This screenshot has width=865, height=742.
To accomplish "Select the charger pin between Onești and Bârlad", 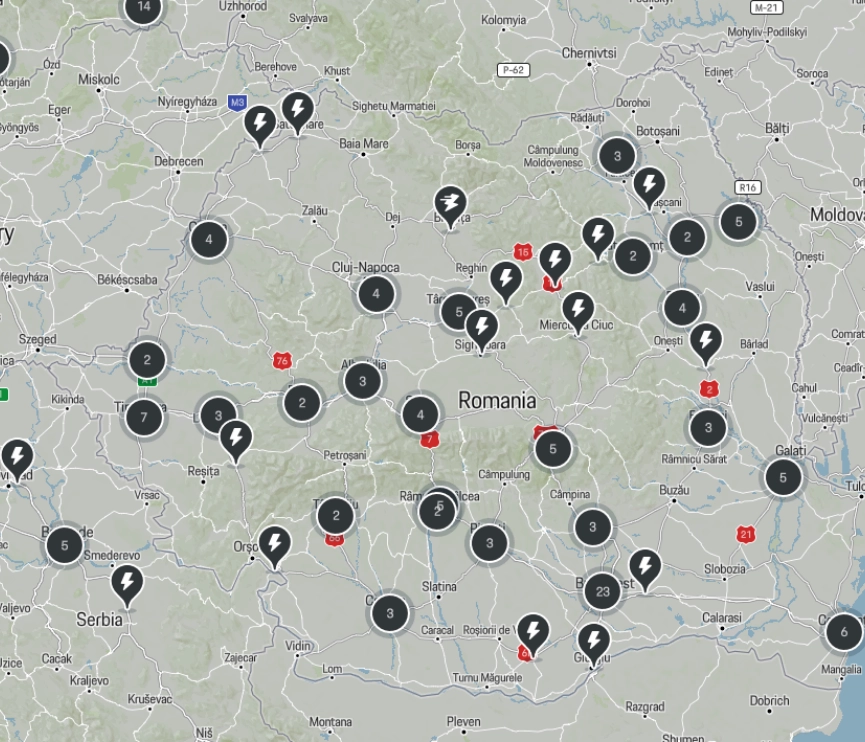I will [x=705, y=341].
